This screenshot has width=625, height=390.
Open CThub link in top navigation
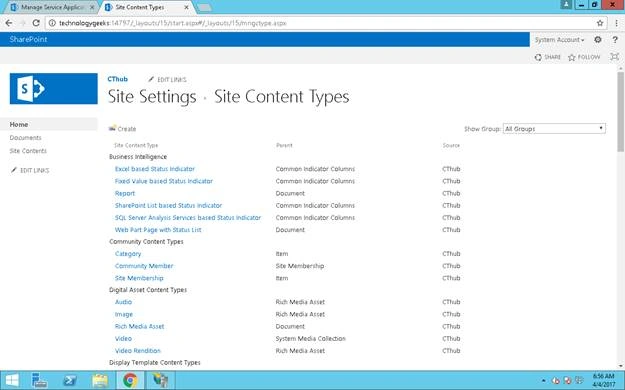(x=118, y=79)
